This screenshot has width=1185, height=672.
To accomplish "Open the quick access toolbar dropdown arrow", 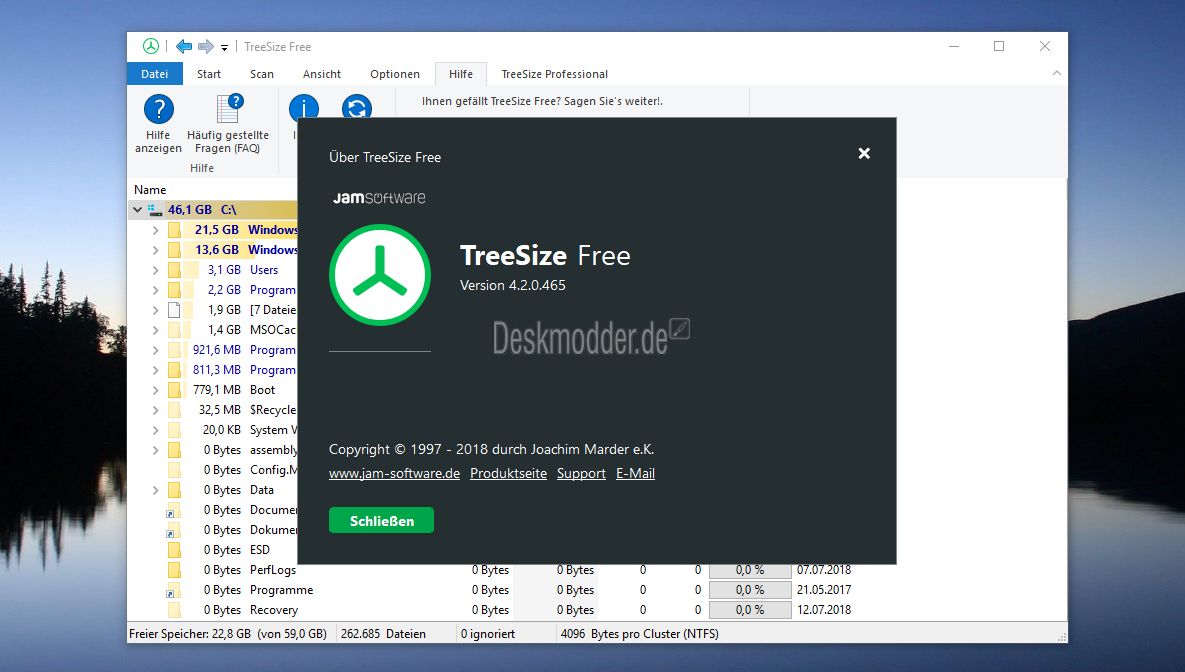I will coord(224,48).
